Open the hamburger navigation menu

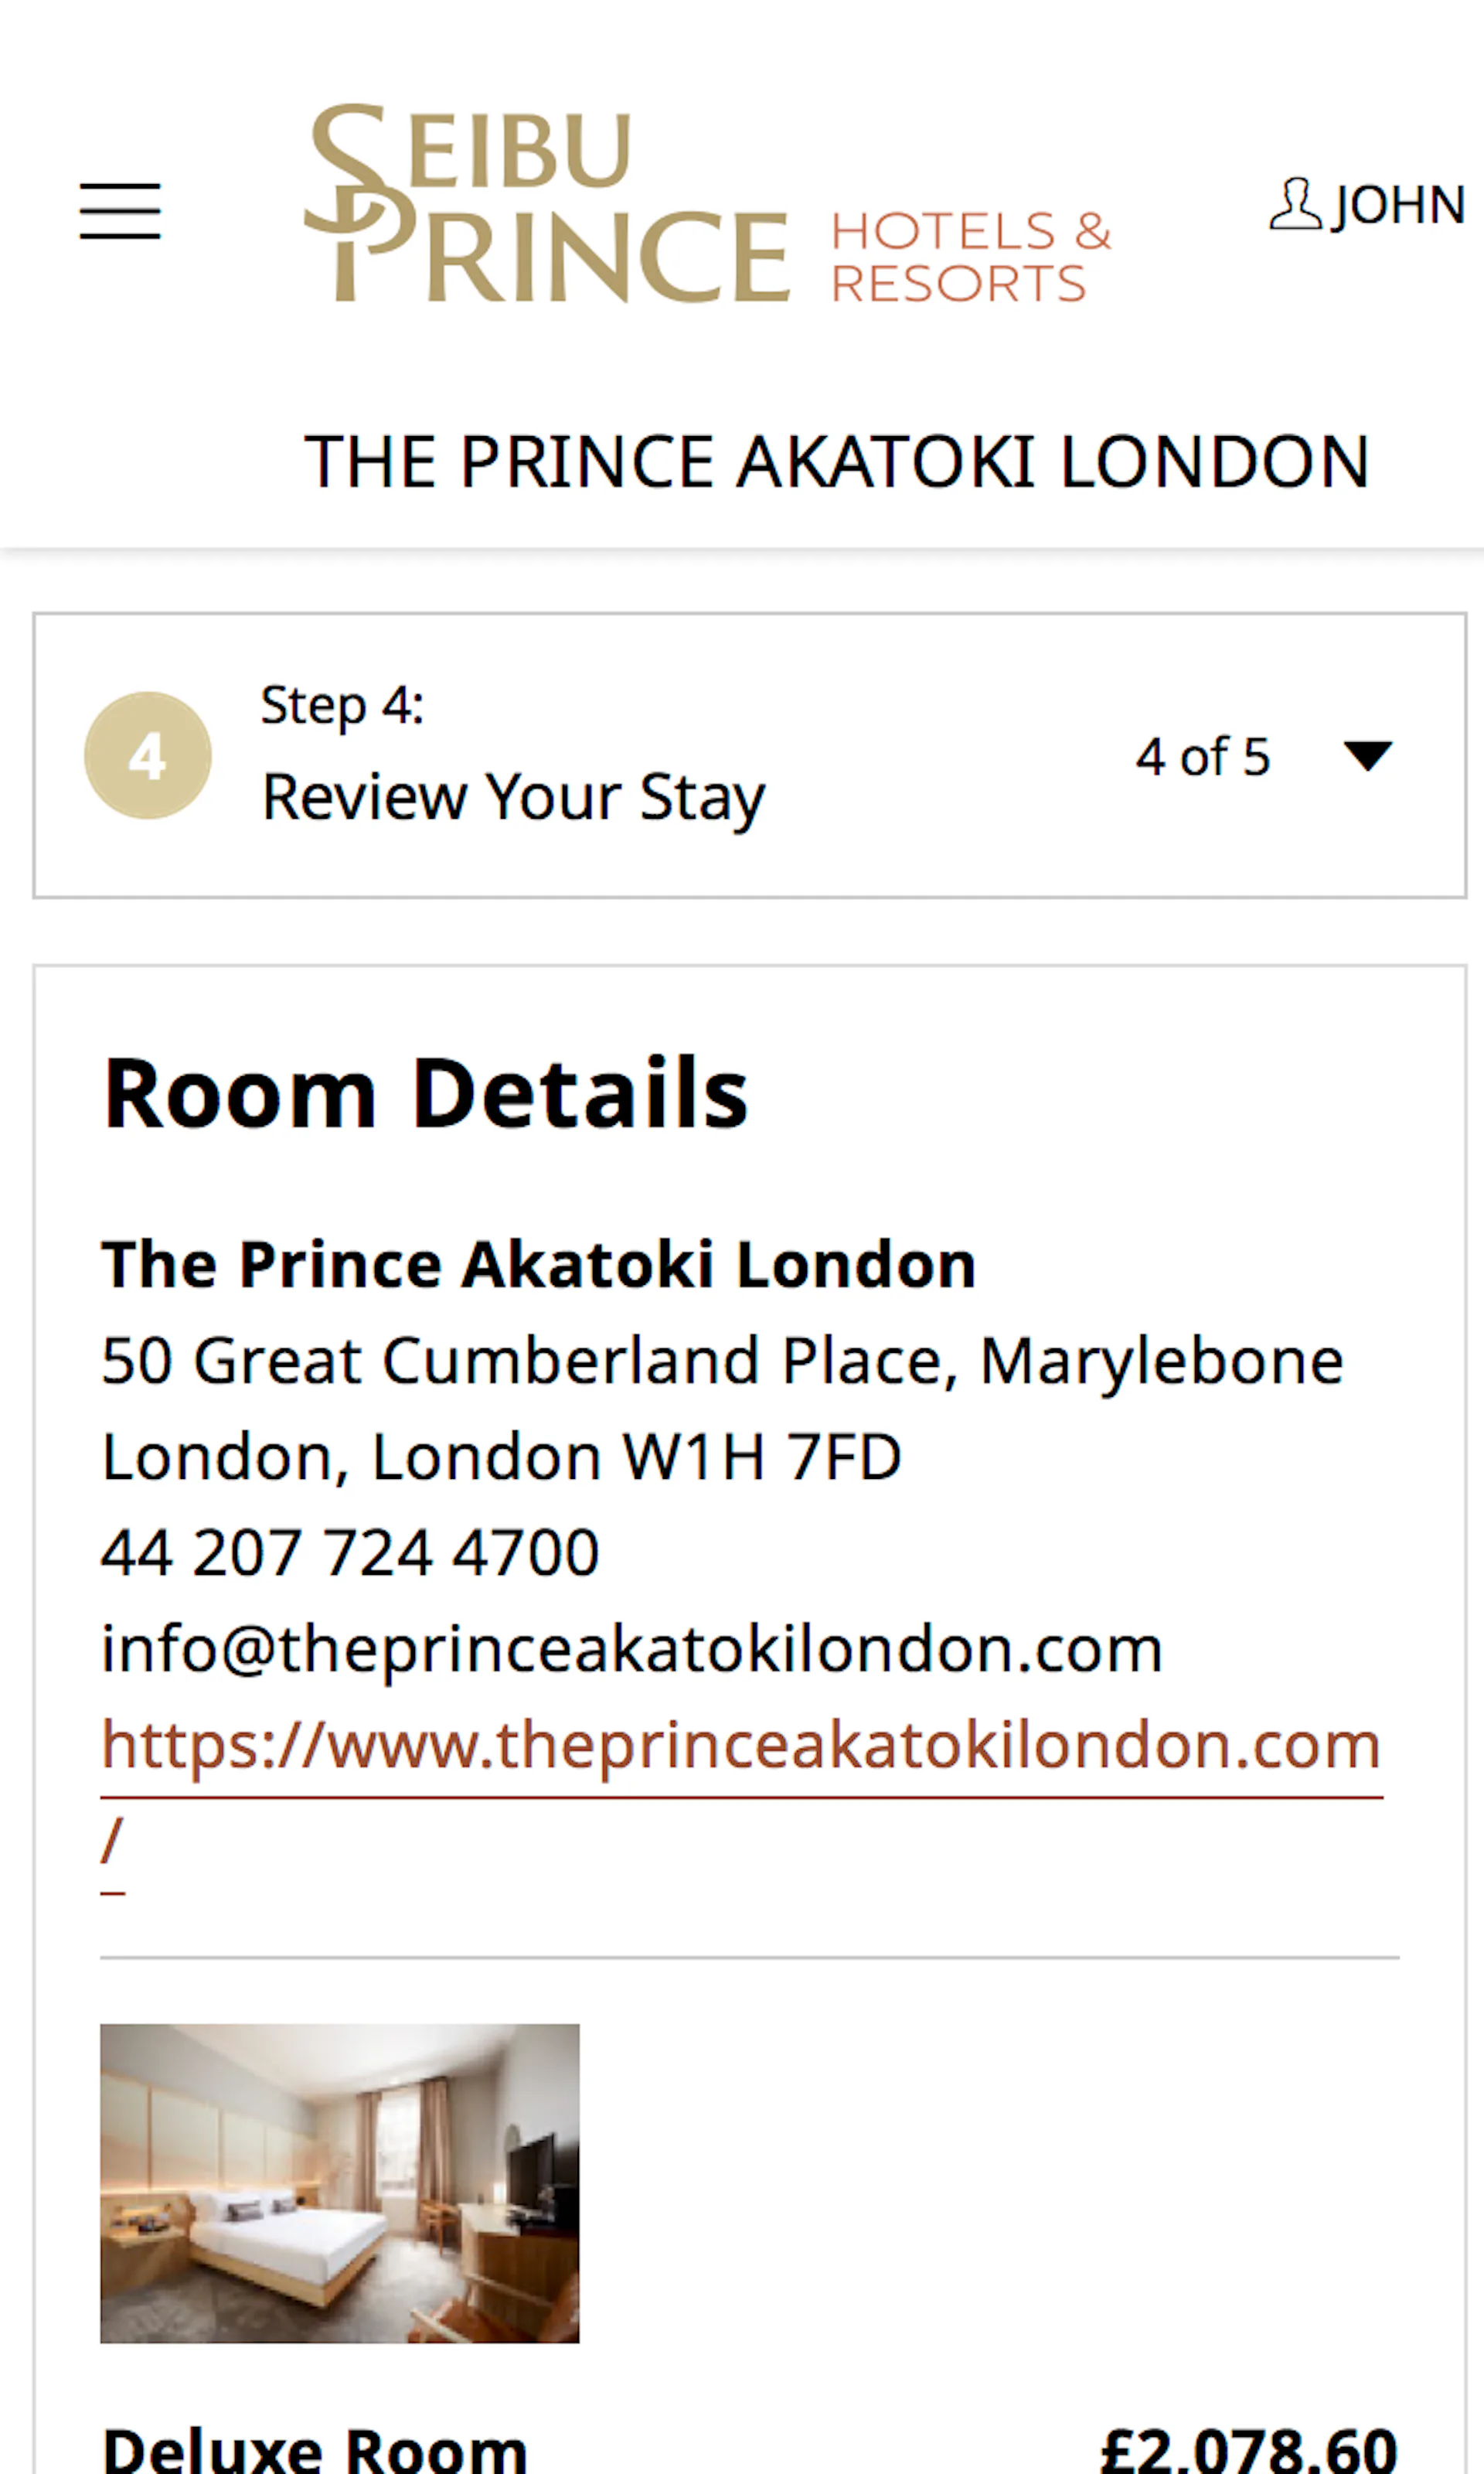click(x=120, y=211)
